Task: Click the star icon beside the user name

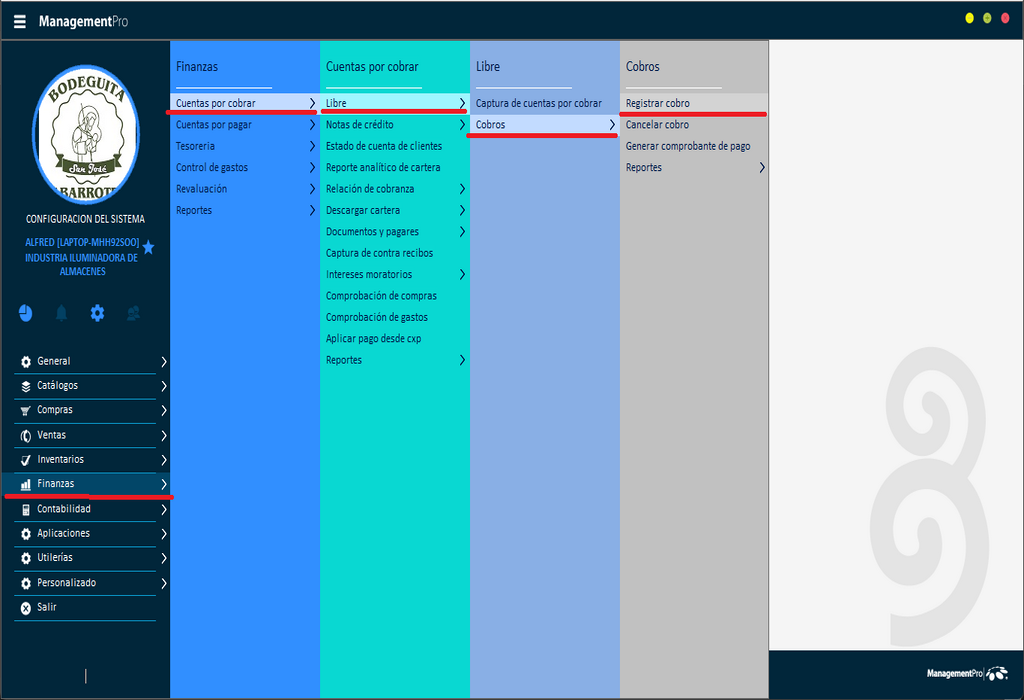Action: [x=149, y=247]
